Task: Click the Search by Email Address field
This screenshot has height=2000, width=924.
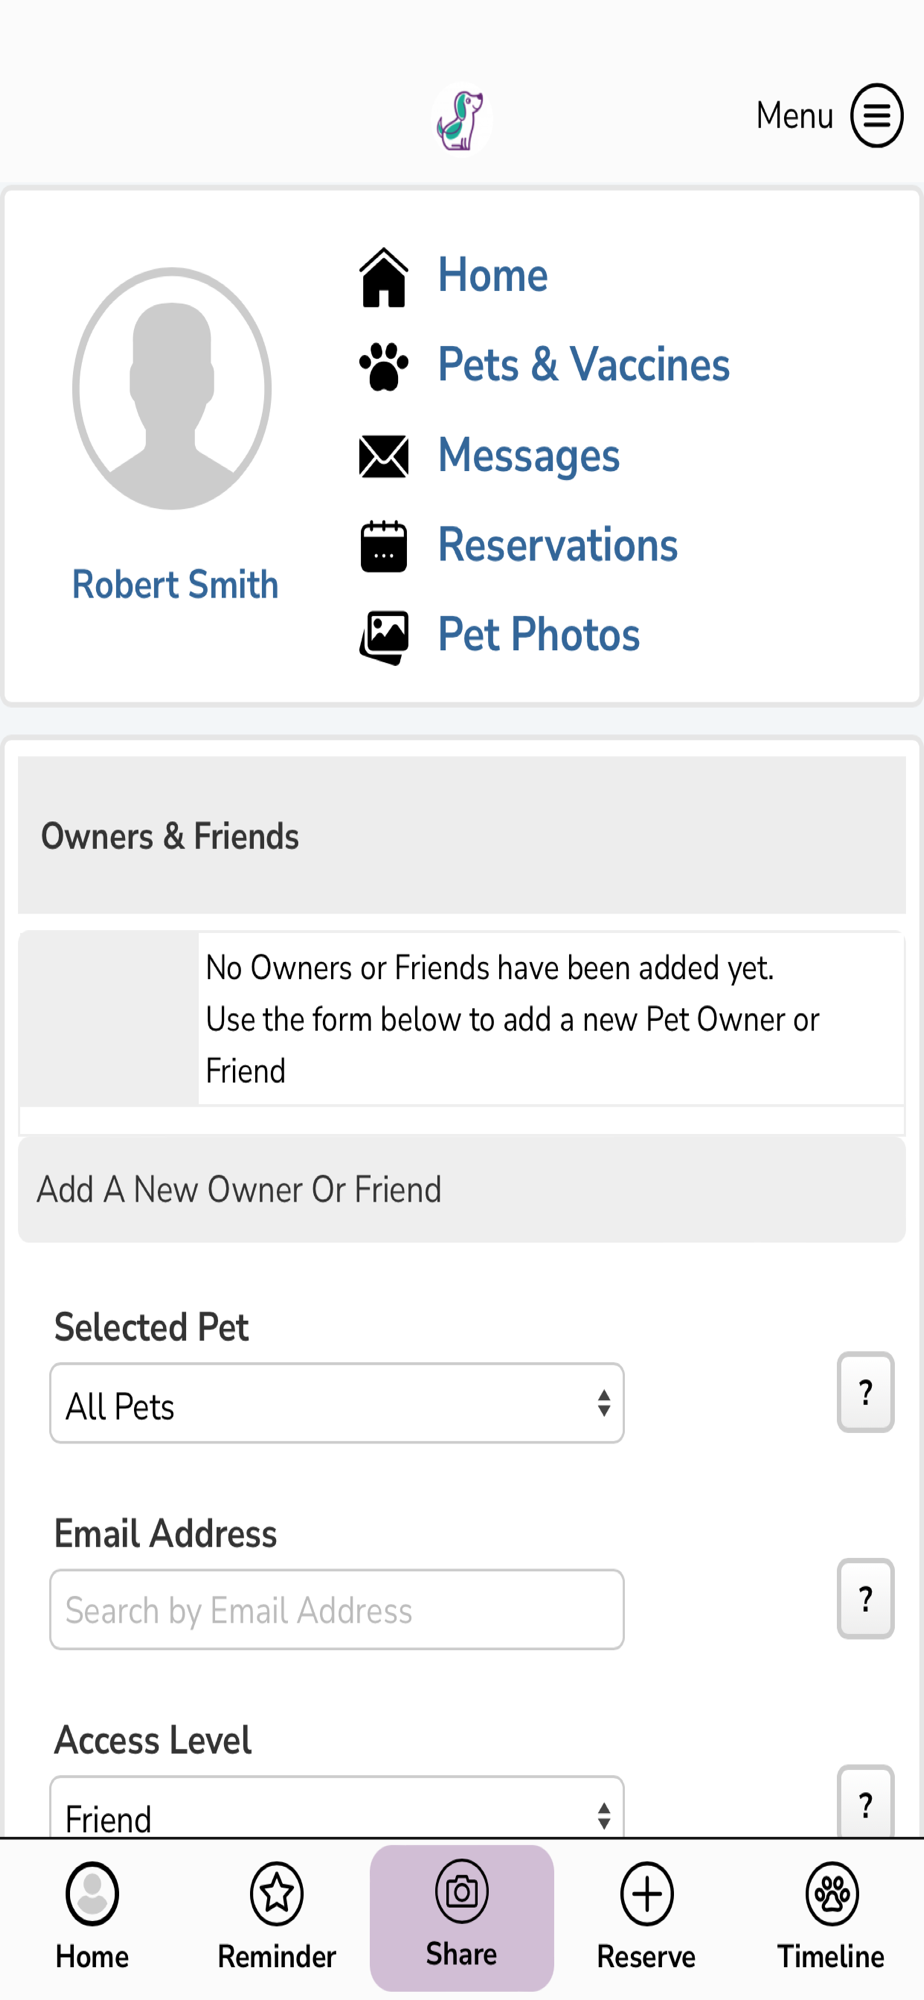Action: pyautogui.click(x=337, y=1609)
